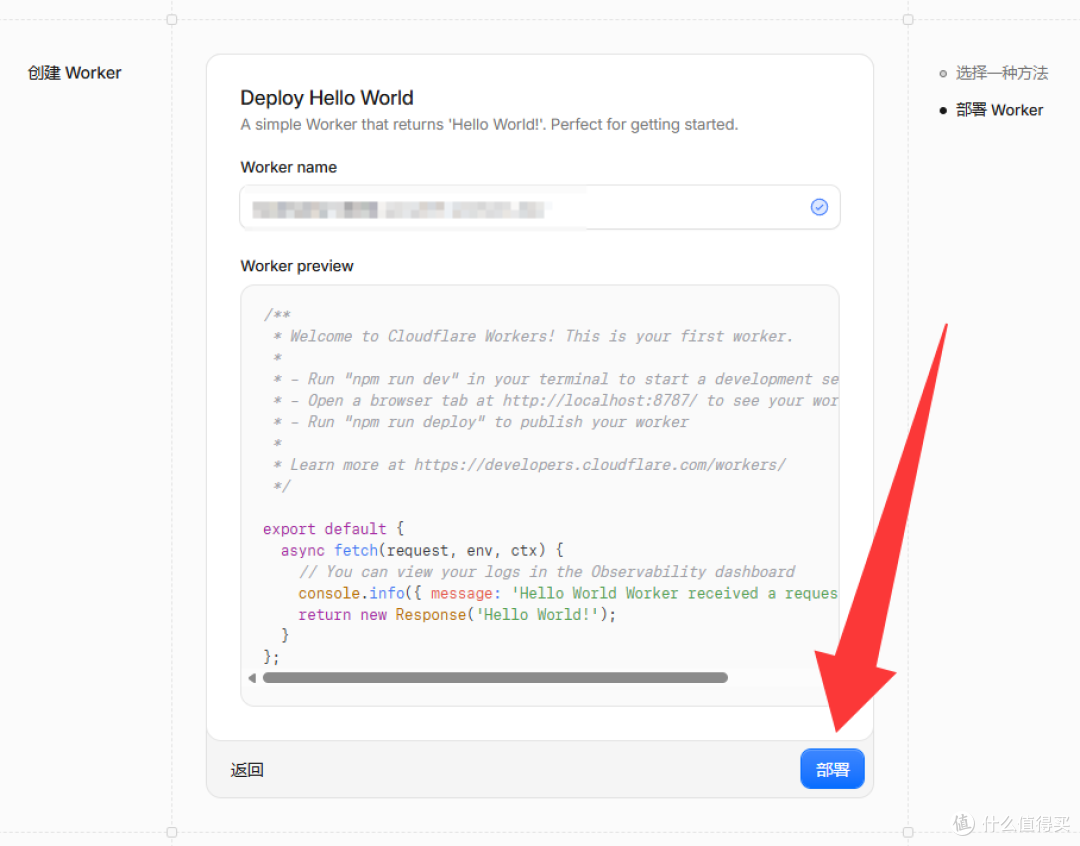Click the 创建 Worker heading
Image resolution: width=1080 pixels, height=846 pixels.
[74, 73]
